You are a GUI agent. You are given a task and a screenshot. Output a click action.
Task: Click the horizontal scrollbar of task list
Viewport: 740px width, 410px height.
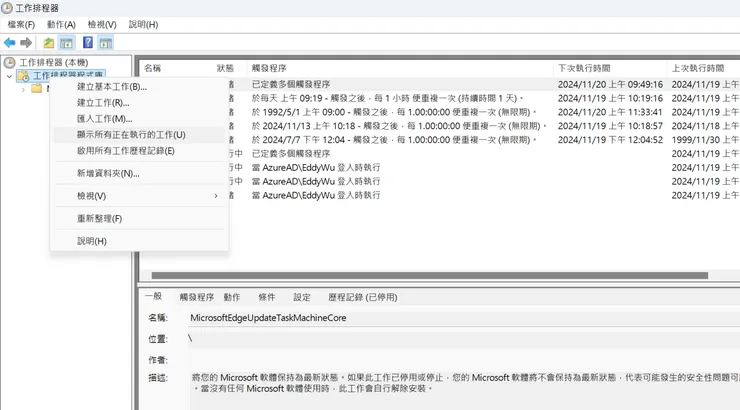coord(429,276)
